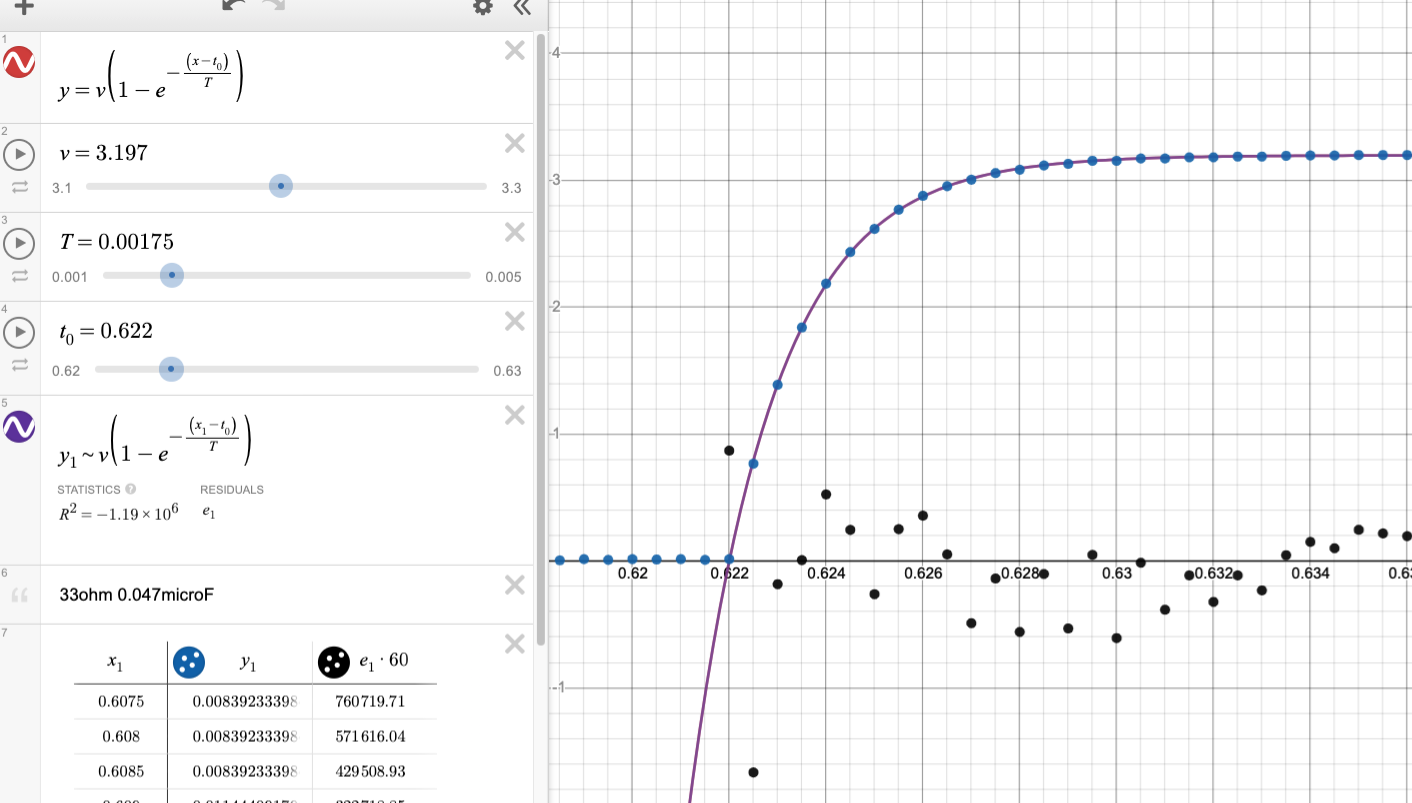Click the t0 = 0.622 value field
Image resolution: width=1412 pixels, height=803 pixels.
pyautogui.click(x=106, y=331)
